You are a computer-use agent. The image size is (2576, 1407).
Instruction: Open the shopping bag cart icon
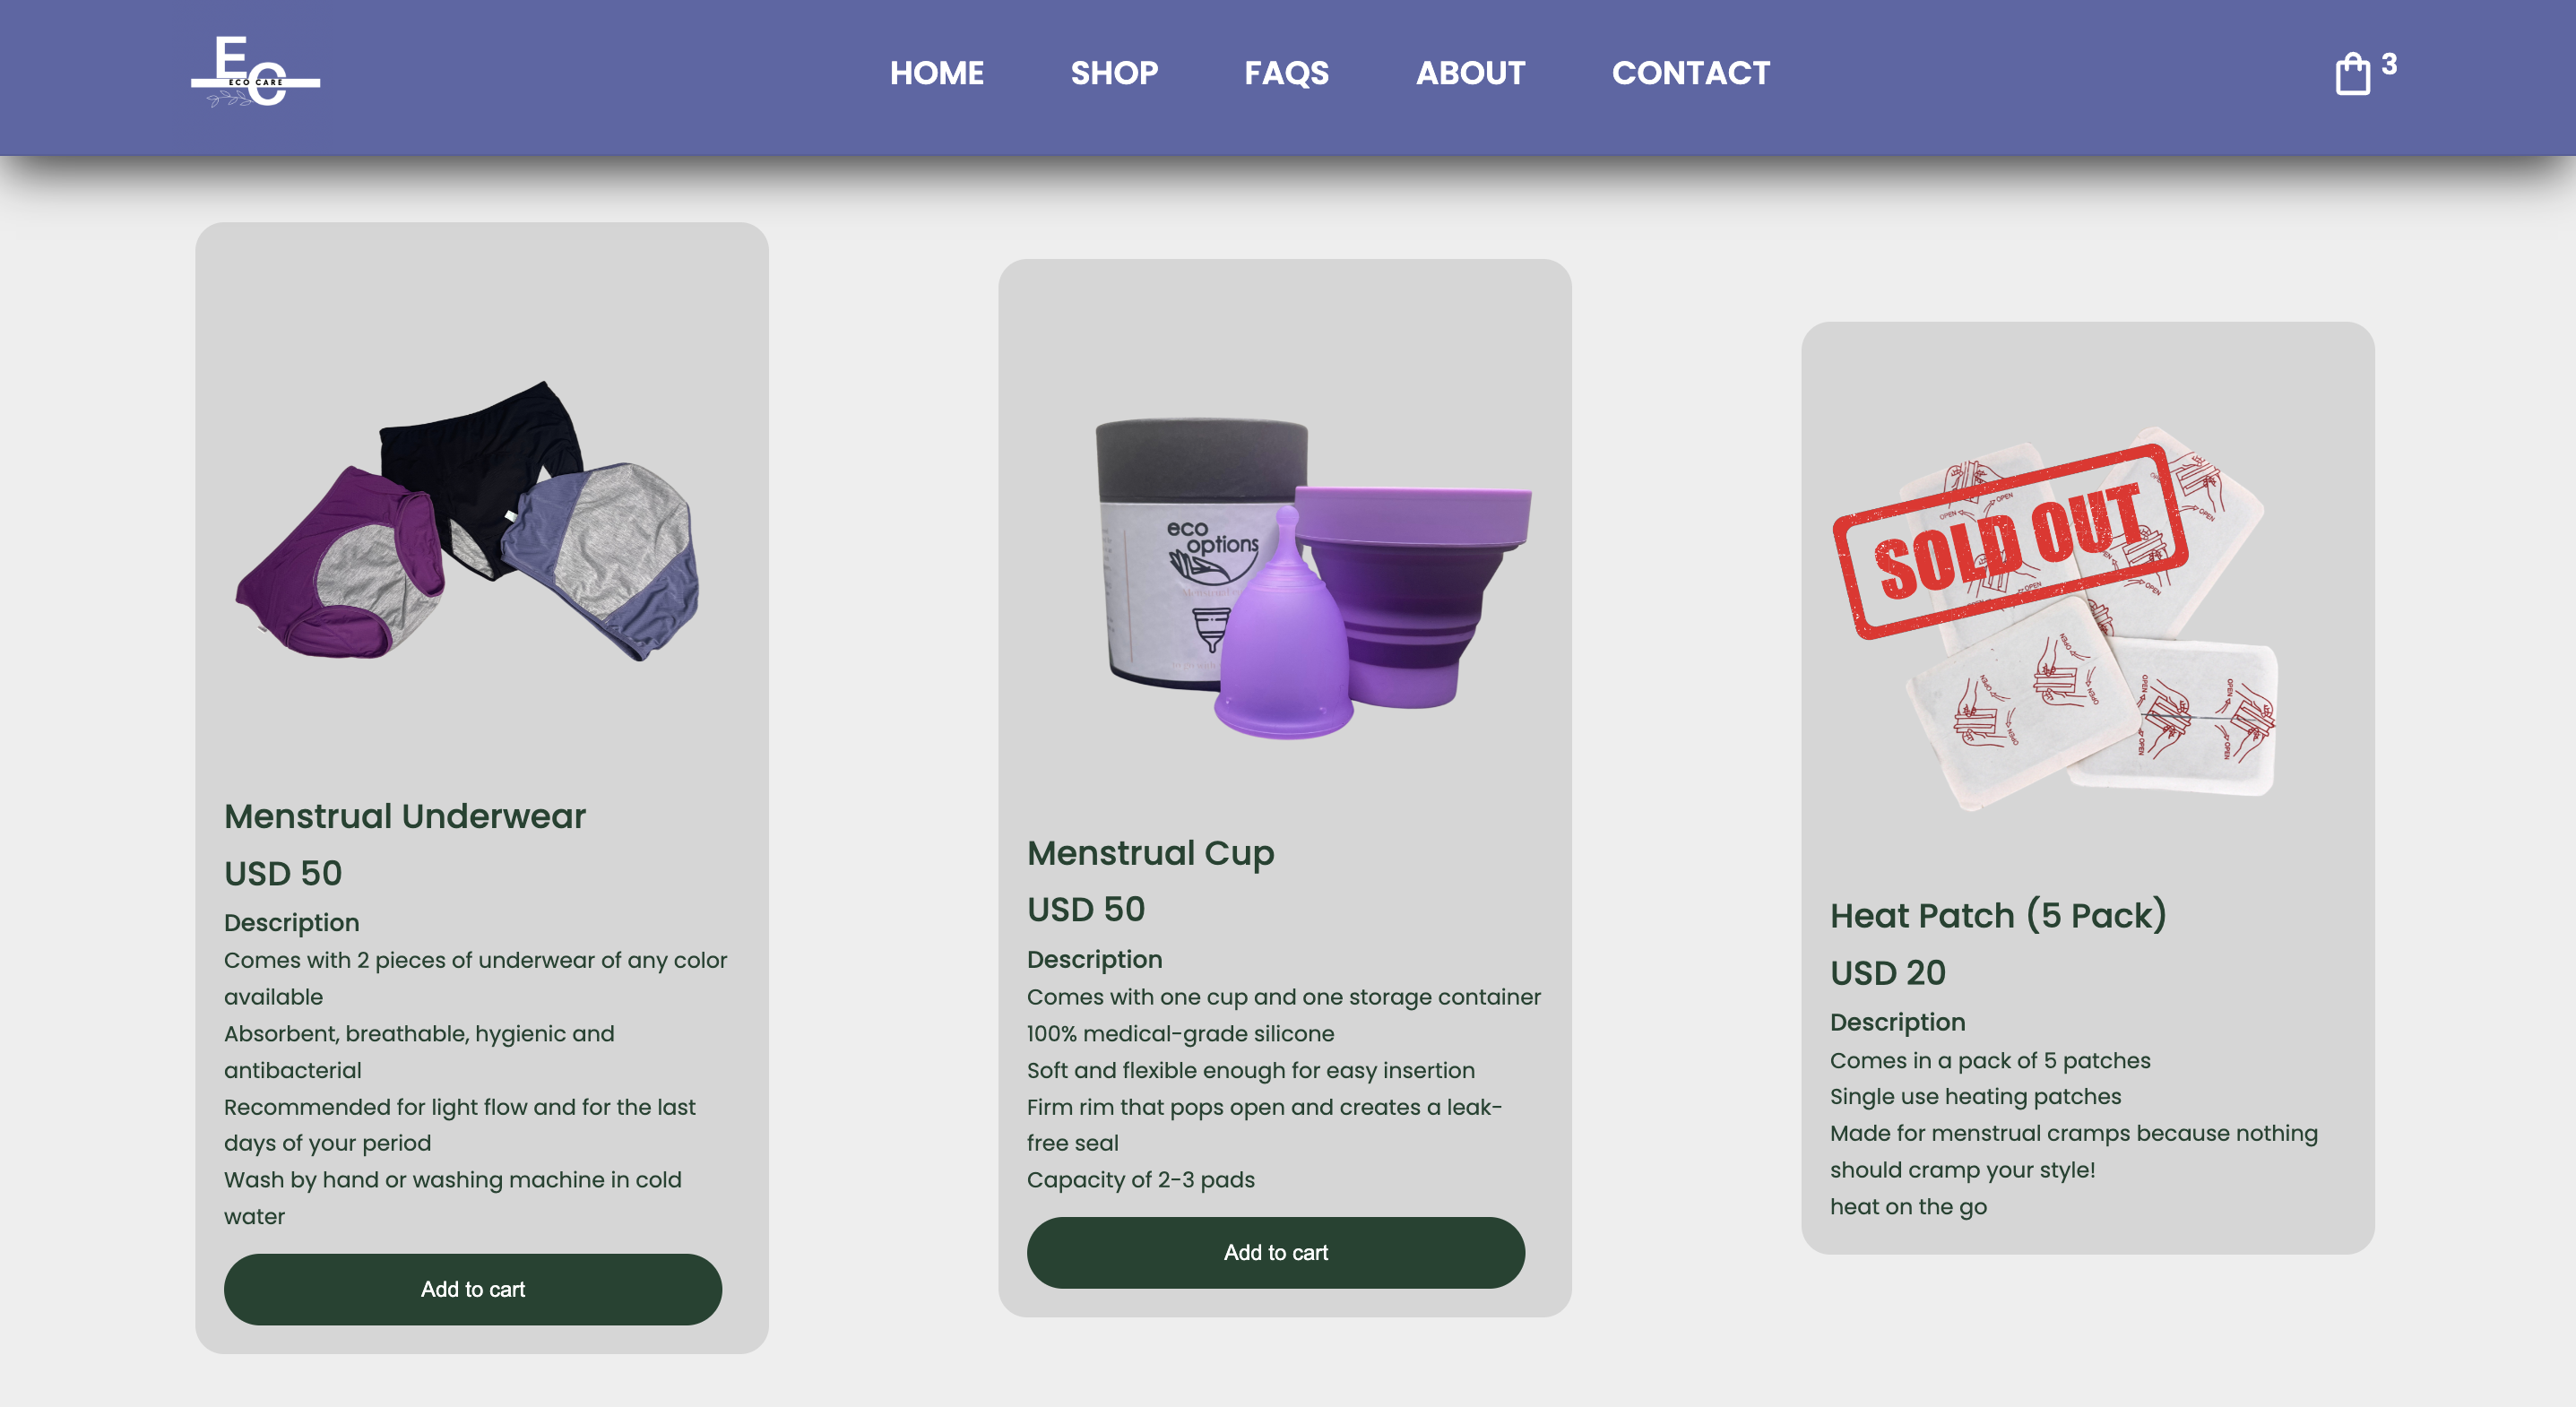pyautogui.click(x=2351, y=74)
